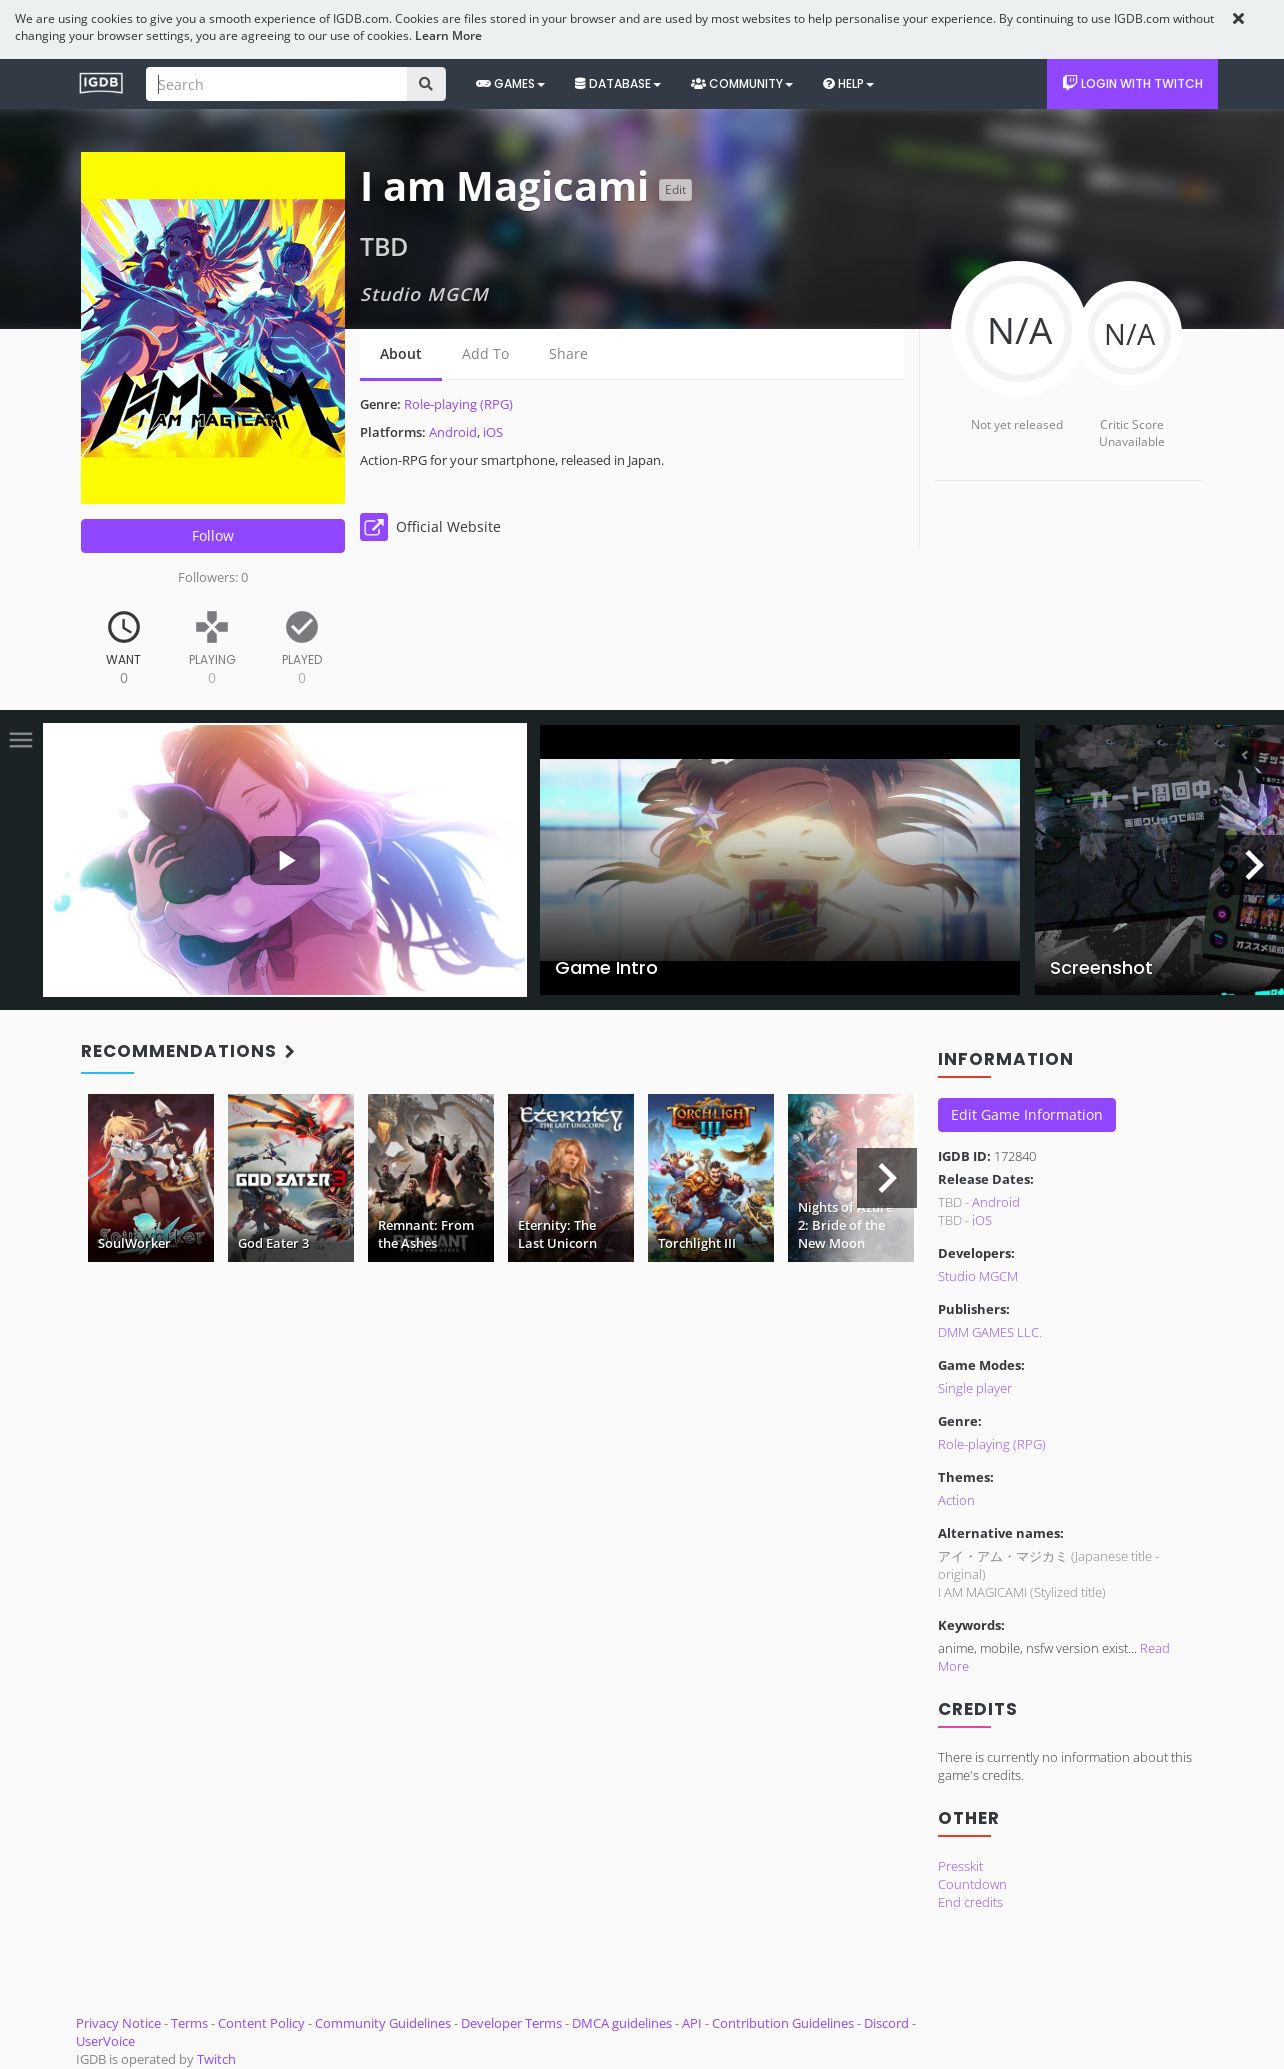The height and width of the screenshot is (2069, 1284).
Task: Open Eternity: The Last Unicorn recommendation
Action: (571, 1178)
